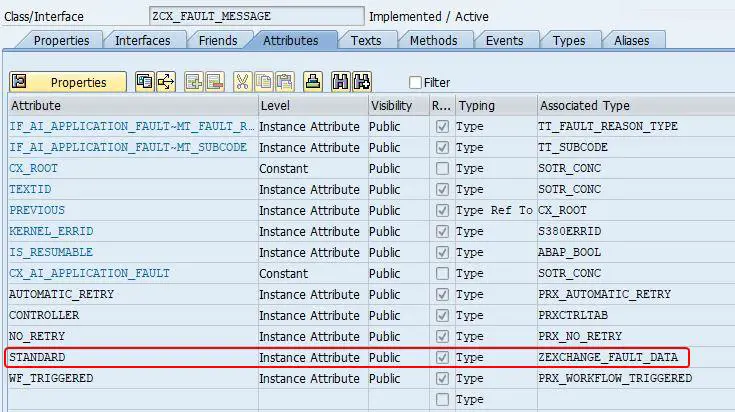
Task: Open the Aliases tab
Action: click(631, 40)
